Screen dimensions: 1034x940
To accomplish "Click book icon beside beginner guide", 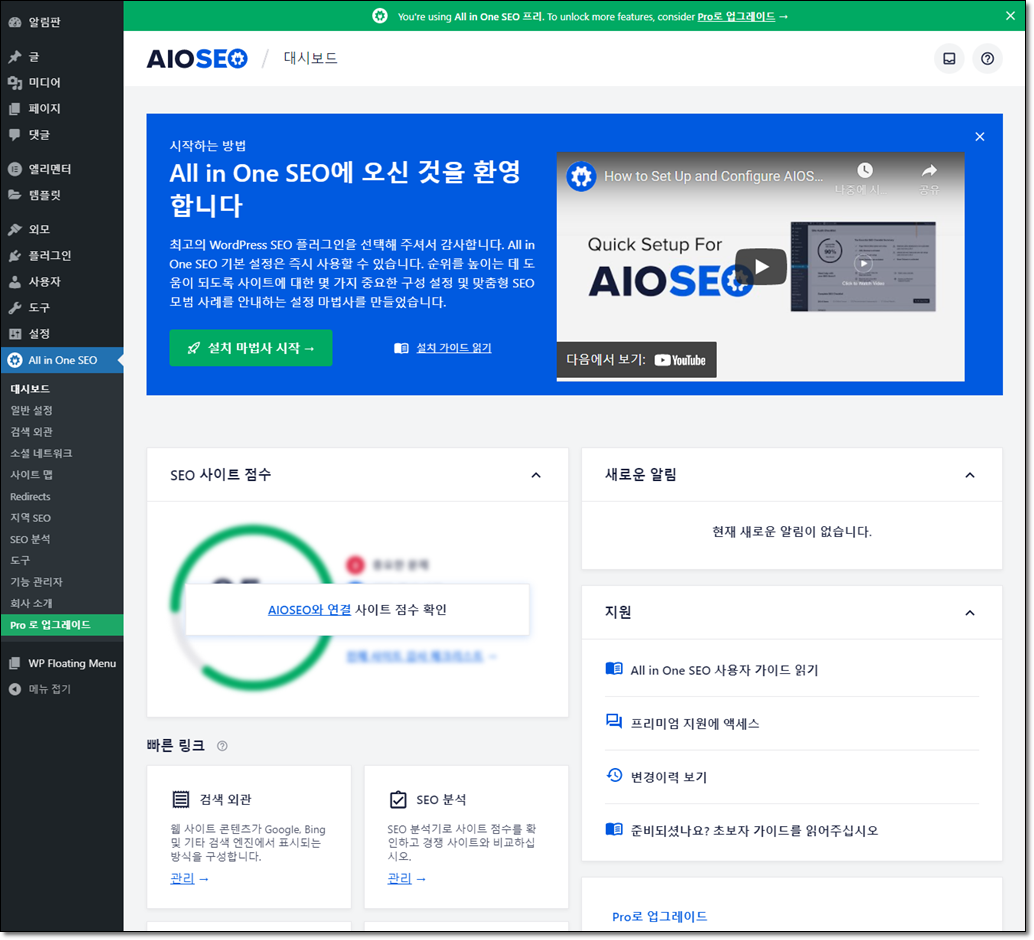I will [x=614, y=829].
